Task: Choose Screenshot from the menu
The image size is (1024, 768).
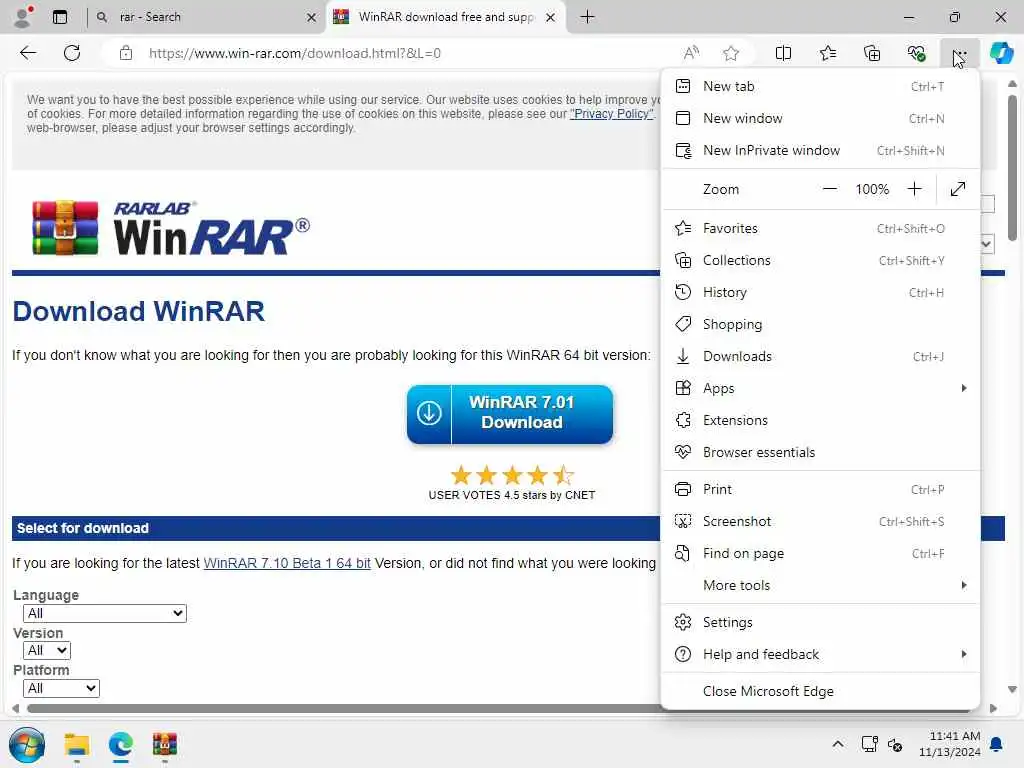Action: (820, 522)
